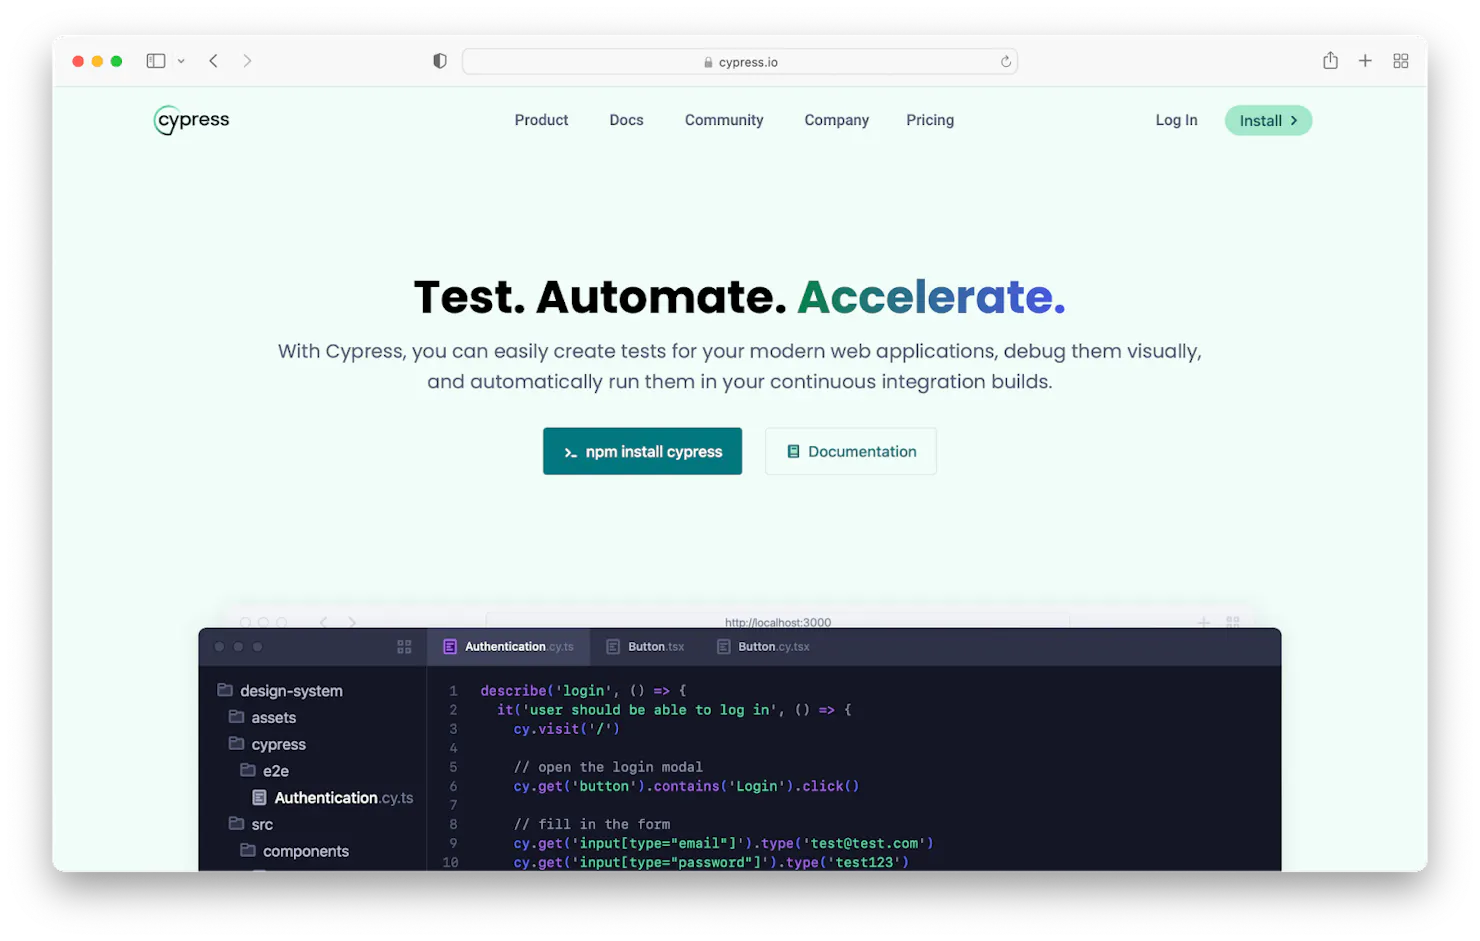Open the Docs menu

coord(626,120)
